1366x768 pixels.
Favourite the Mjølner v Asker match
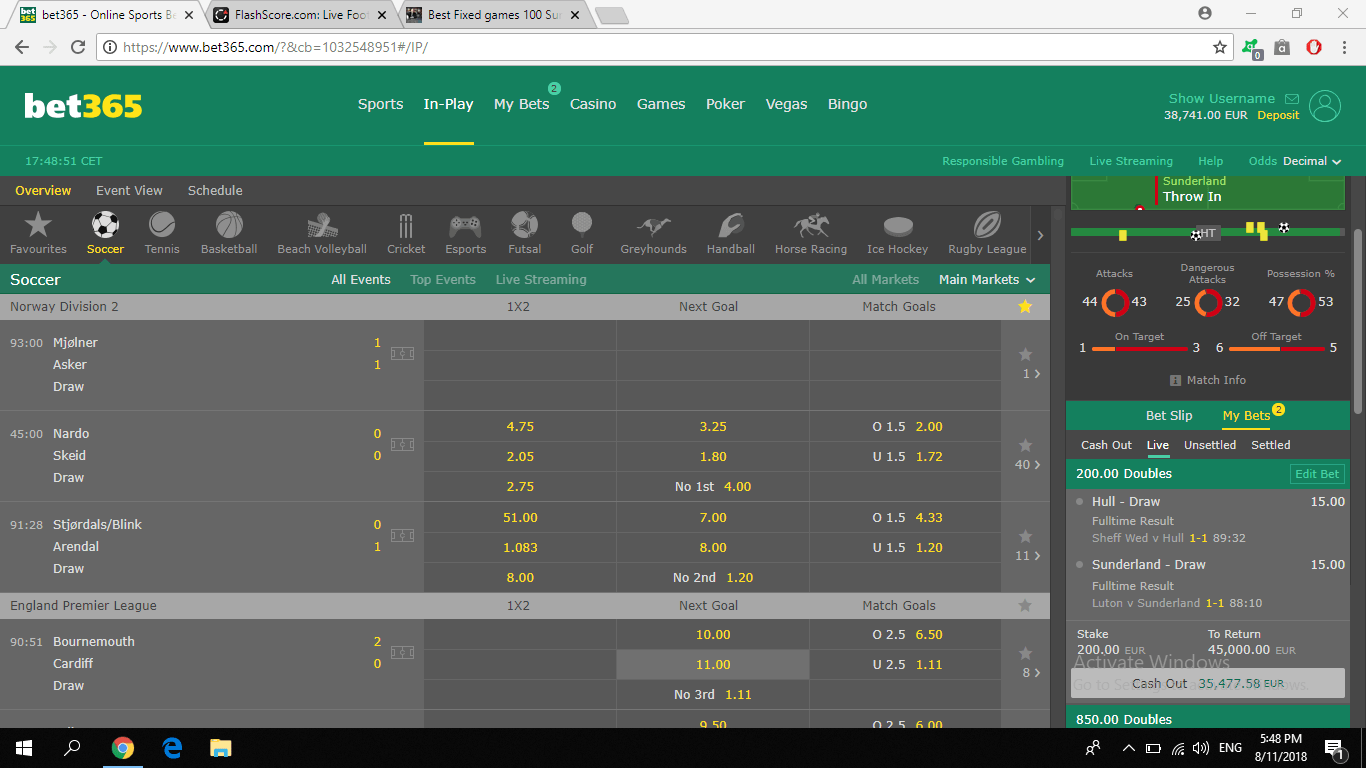point(1024,354)
